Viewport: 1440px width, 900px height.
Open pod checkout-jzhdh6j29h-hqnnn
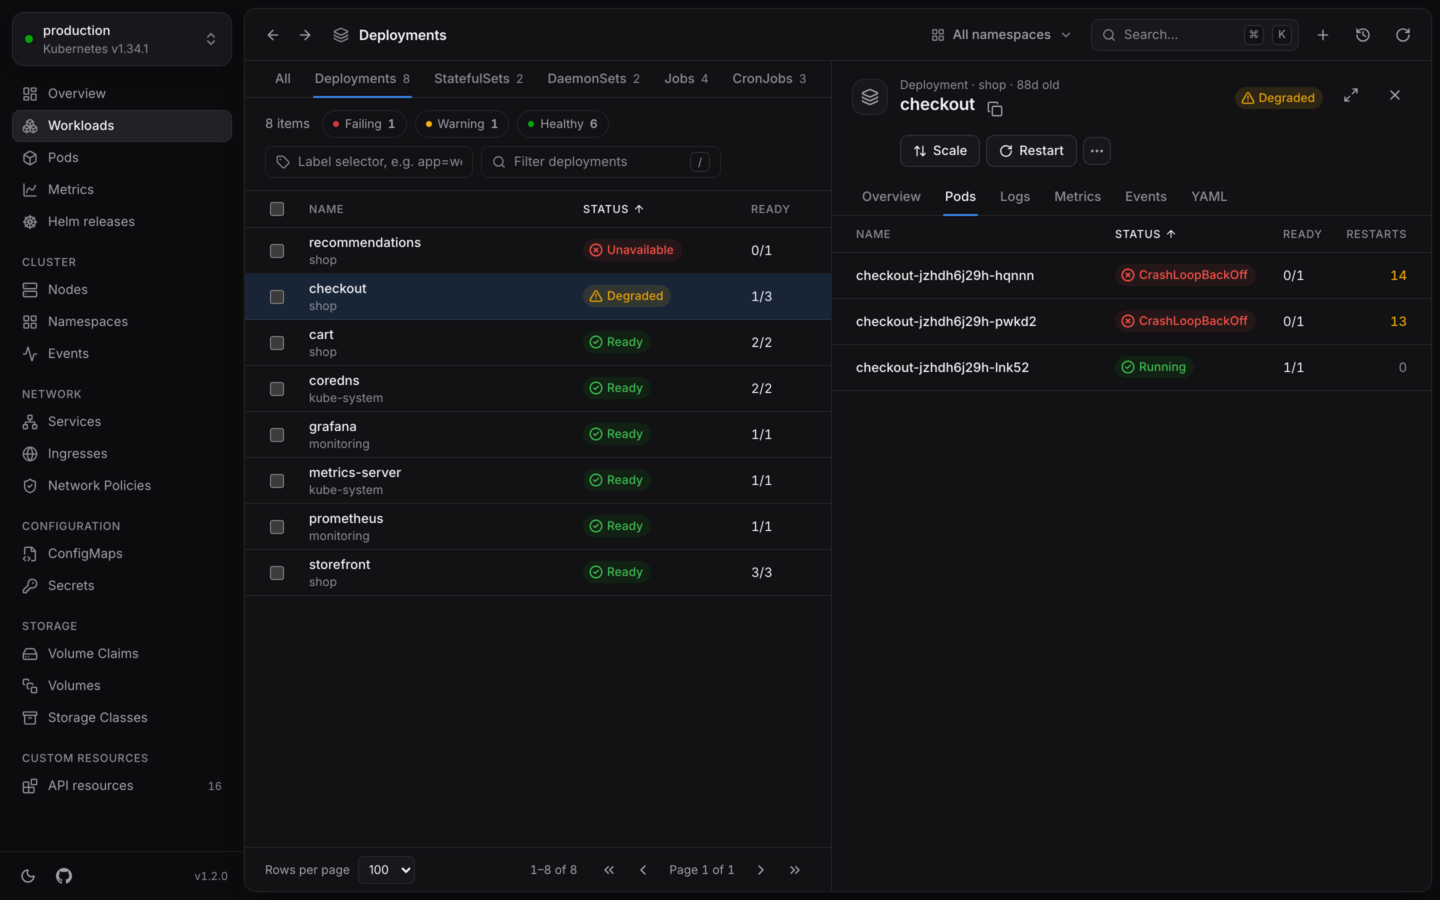(945, 275)
